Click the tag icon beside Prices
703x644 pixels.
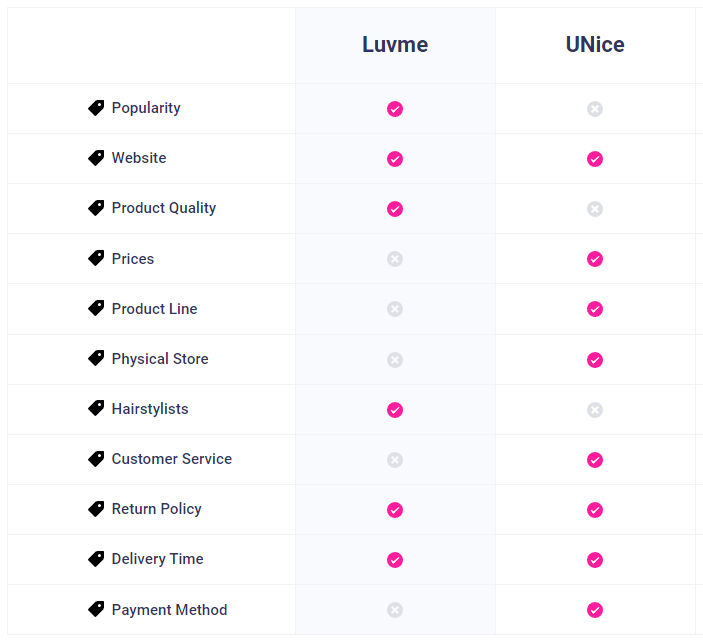tap(96, 258)
